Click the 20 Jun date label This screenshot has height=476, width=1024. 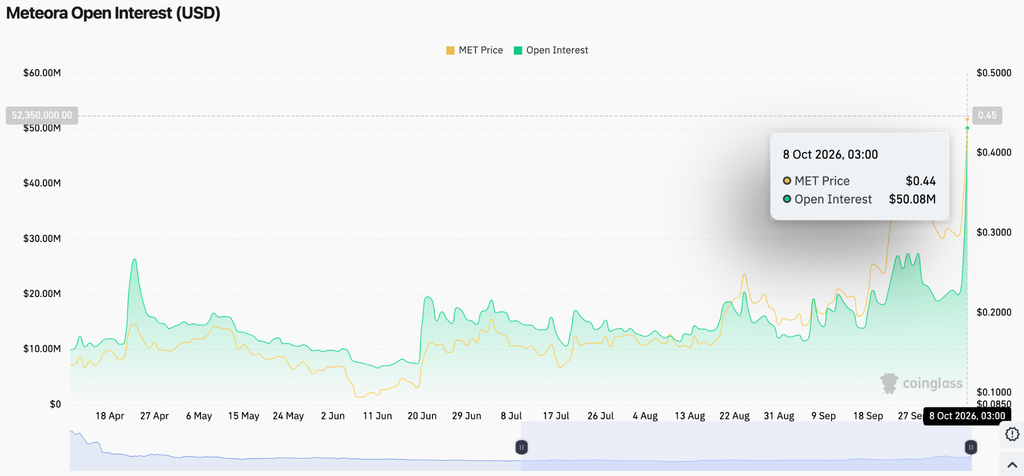(421, 416)
